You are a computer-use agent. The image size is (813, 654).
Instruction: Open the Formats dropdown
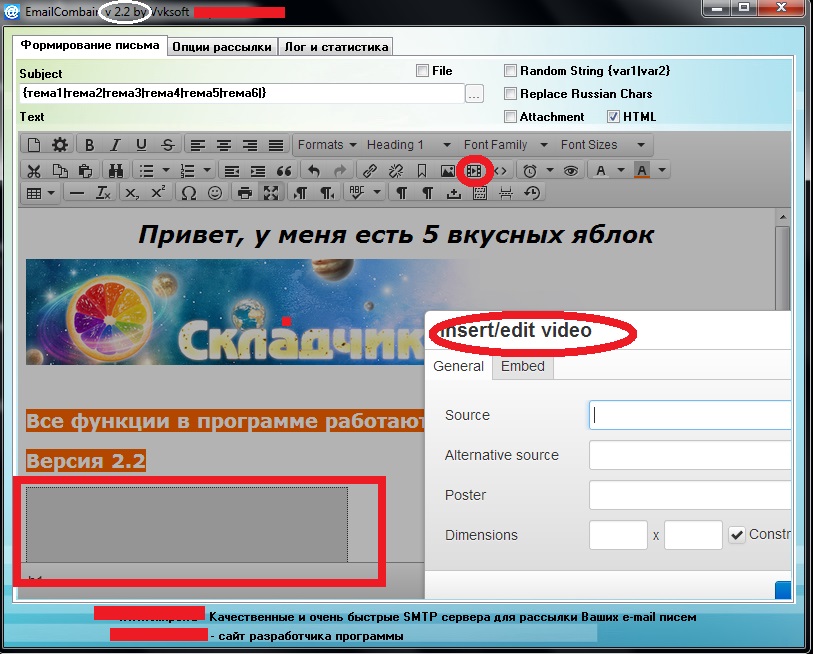[x=327, y=145]
